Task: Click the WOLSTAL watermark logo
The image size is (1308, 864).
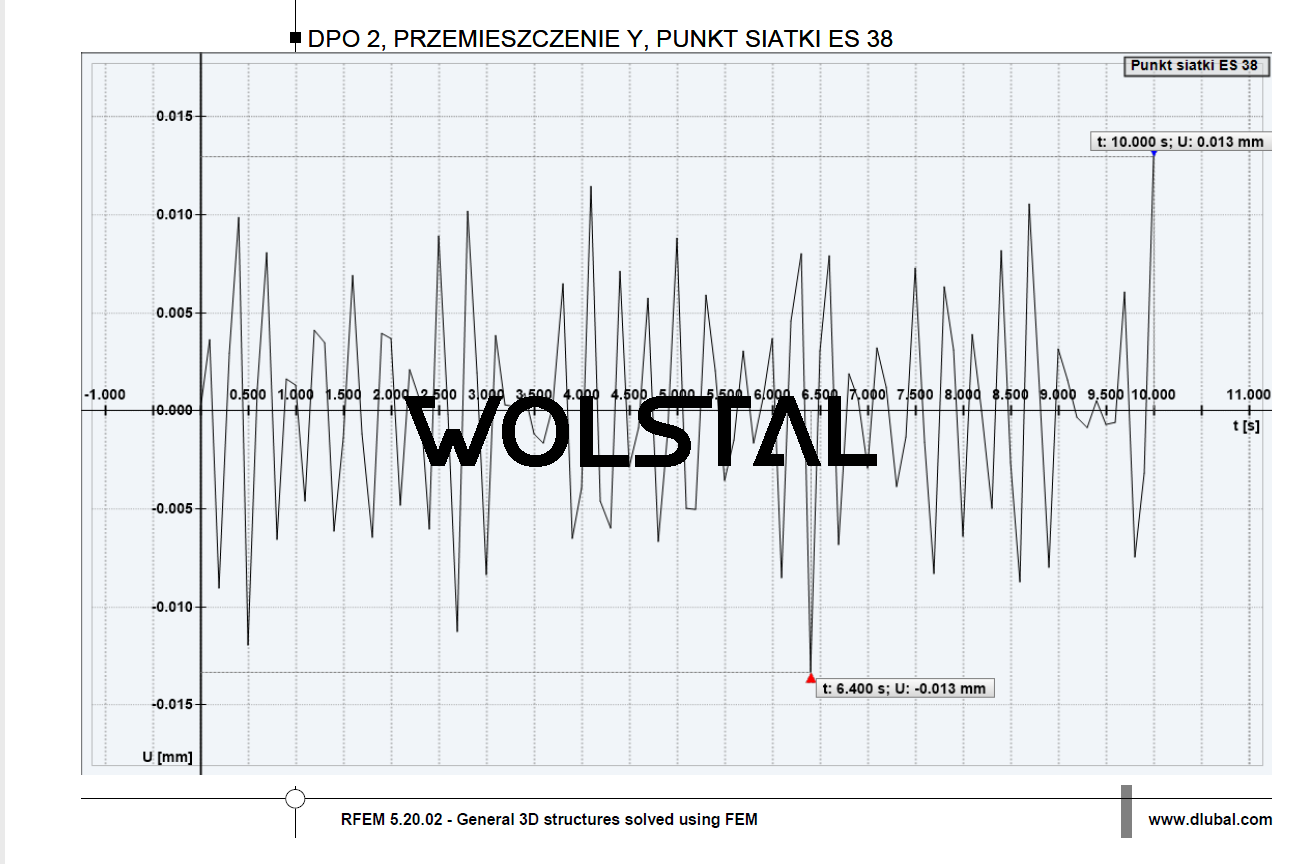Action: (x=645, y=432)
